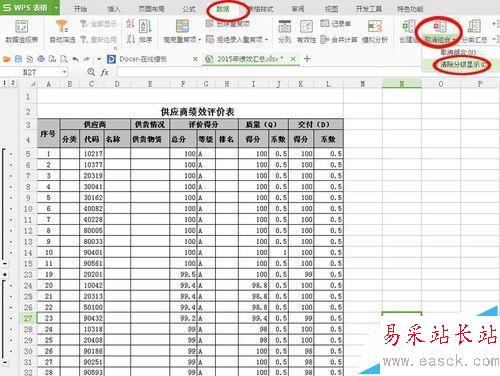Open the 有效性 data validation tool
500x376 pixels.
[x=306, y=32]
